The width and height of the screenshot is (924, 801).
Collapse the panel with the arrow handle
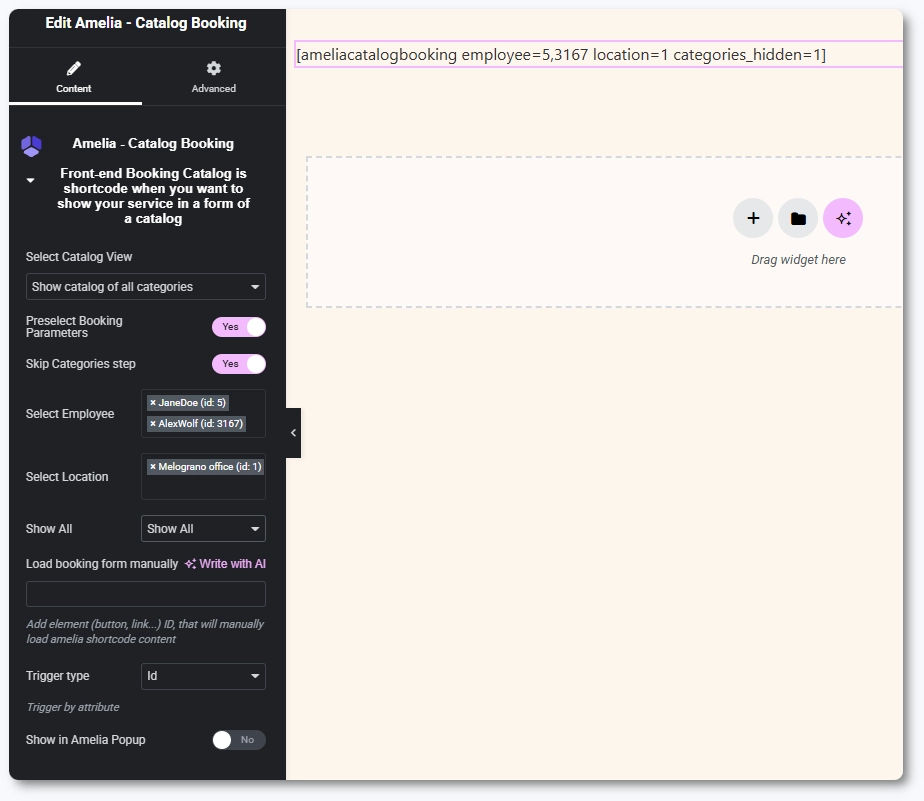pos(293,433)
